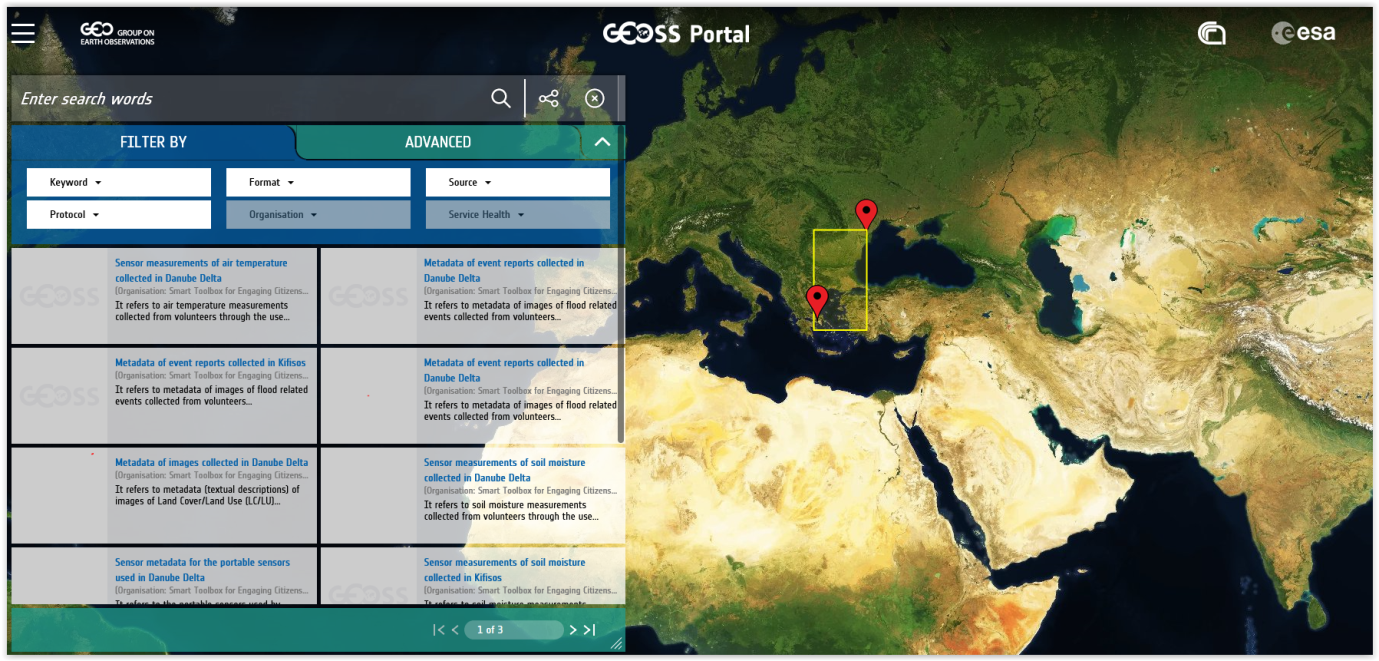This screenshot has width=1379, height=661.
Task: Open the hamburger main menu
Action: (23, 34)
